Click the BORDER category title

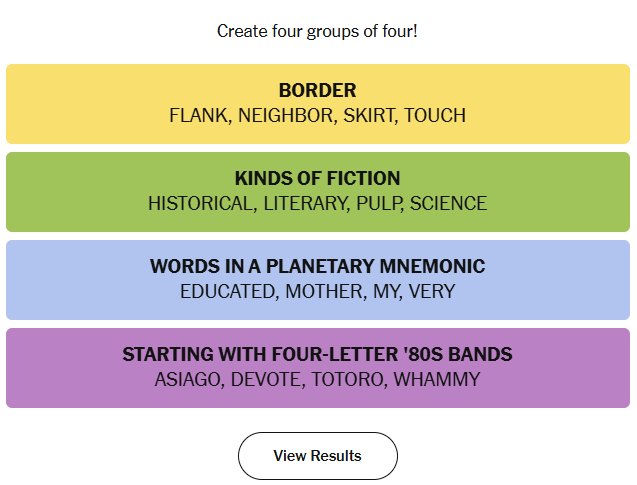click(x=317, y=91)
